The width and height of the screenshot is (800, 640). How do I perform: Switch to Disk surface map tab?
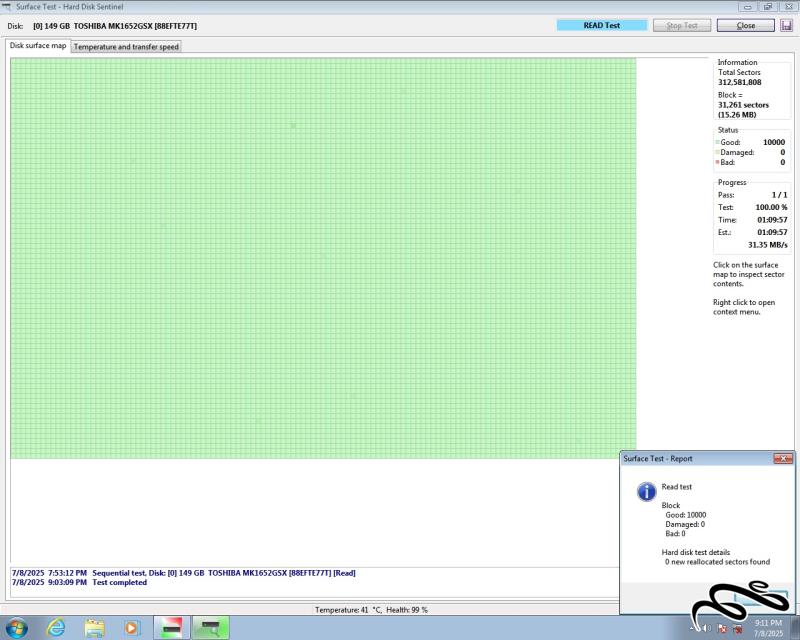click(x=38, y=45)
